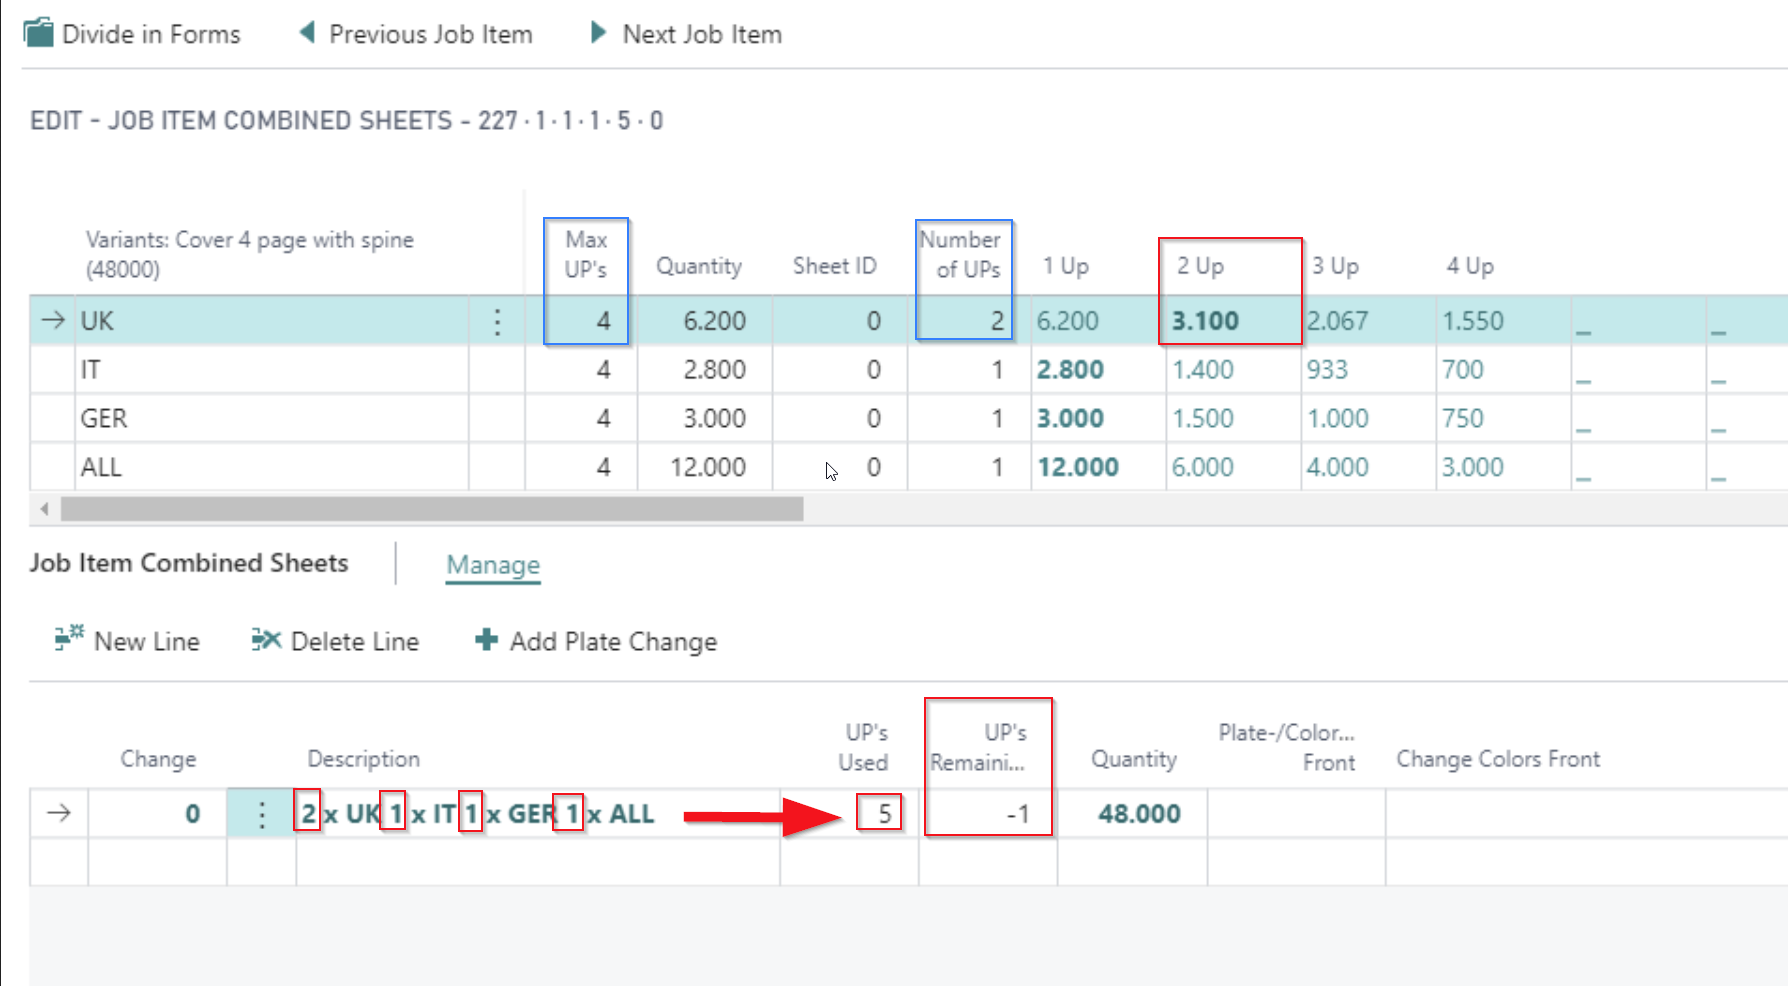Click the Divide in Forms icon
This screenshot has width=1788, height=986.
[x=38, y=33]
